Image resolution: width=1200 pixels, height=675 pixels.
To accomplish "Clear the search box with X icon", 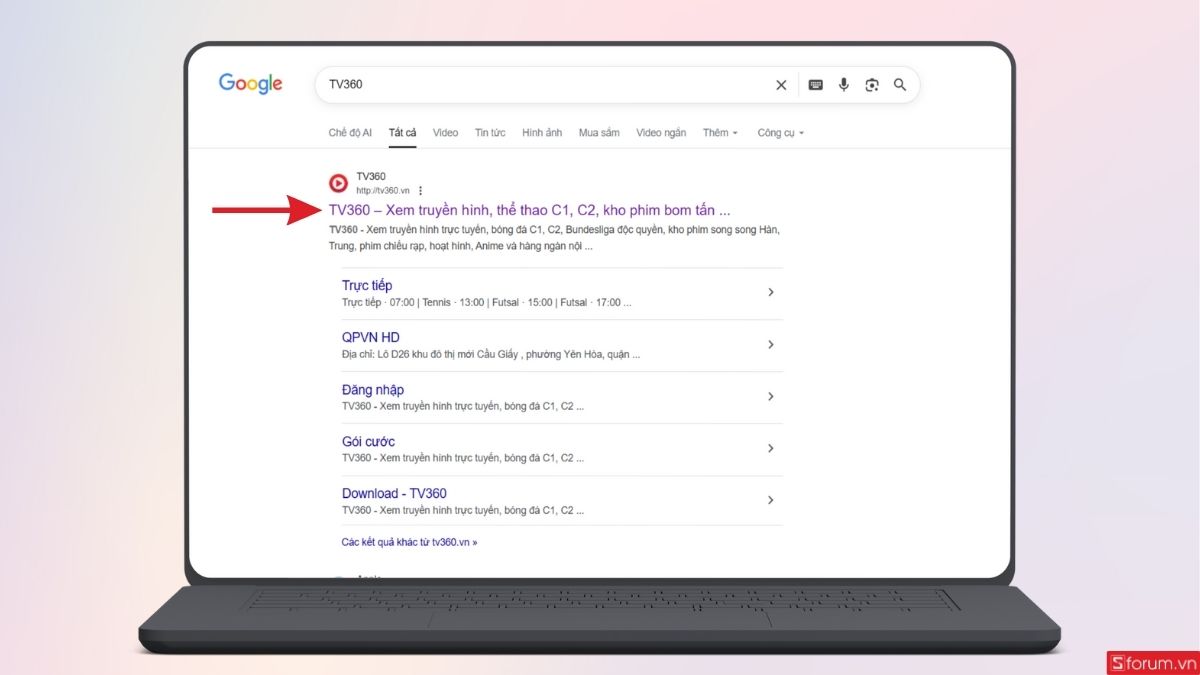I will point(781,85).
